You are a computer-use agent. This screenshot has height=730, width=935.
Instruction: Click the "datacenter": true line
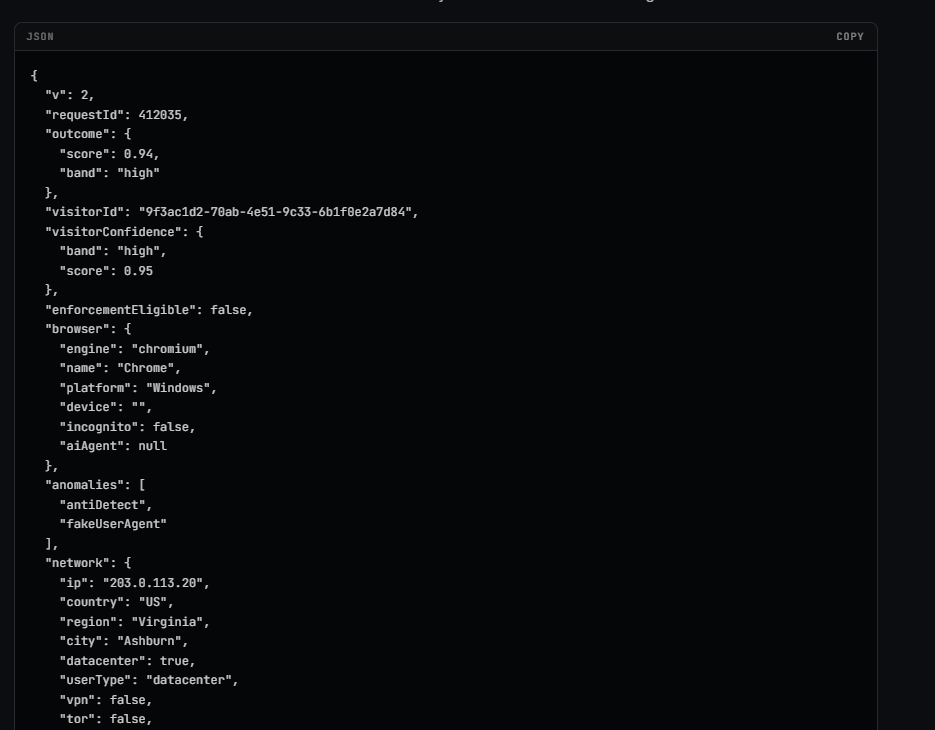coord(128,661)
